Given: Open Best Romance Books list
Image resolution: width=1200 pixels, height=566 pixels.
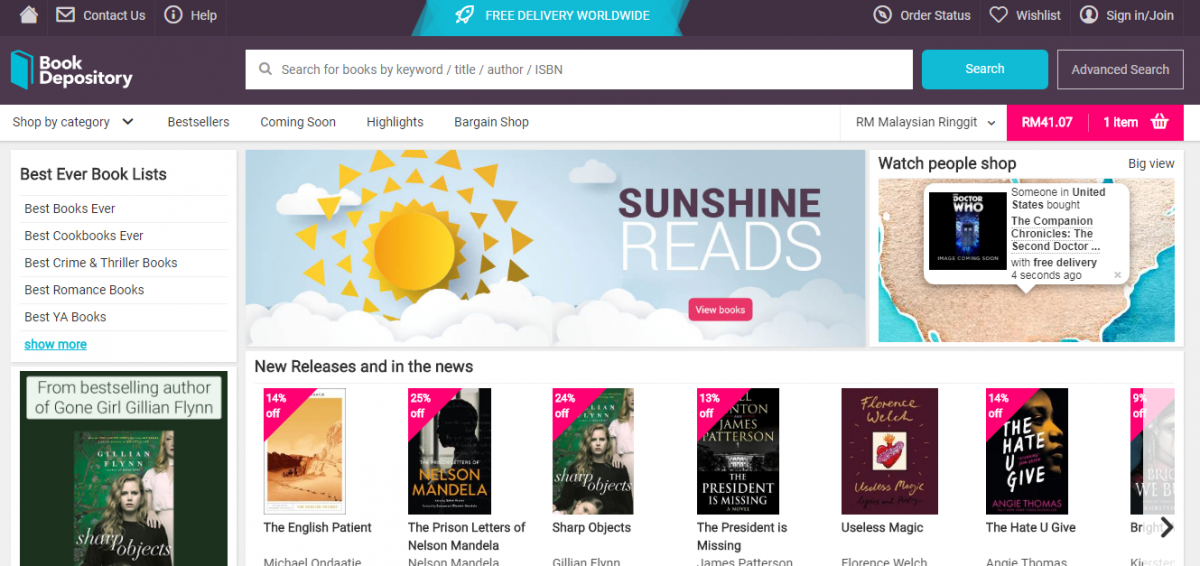Looking at the screenshot, I should click(84, 289).
